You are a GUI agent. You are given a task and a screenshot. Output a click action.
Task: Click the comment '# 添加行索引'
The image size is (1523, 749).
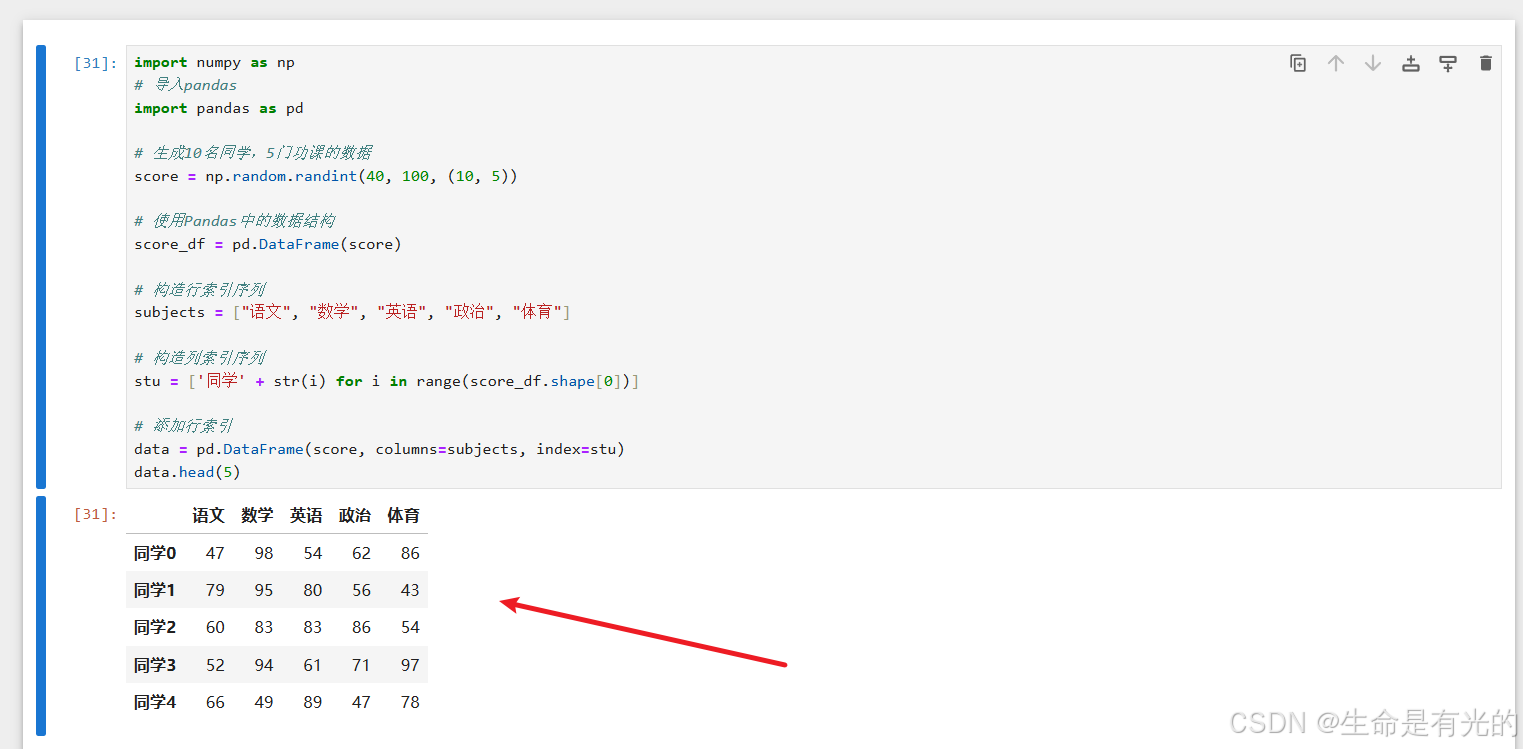pos(184,426)
